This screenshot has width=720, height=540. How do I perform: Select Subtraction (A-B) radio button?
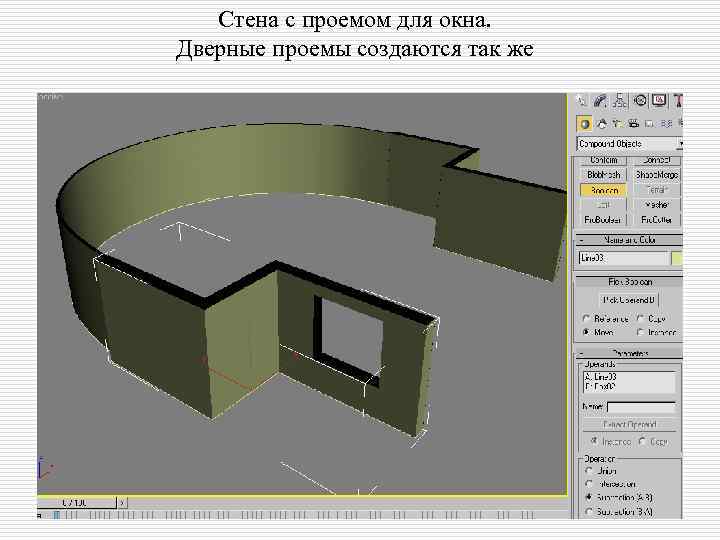coord(589,497)
